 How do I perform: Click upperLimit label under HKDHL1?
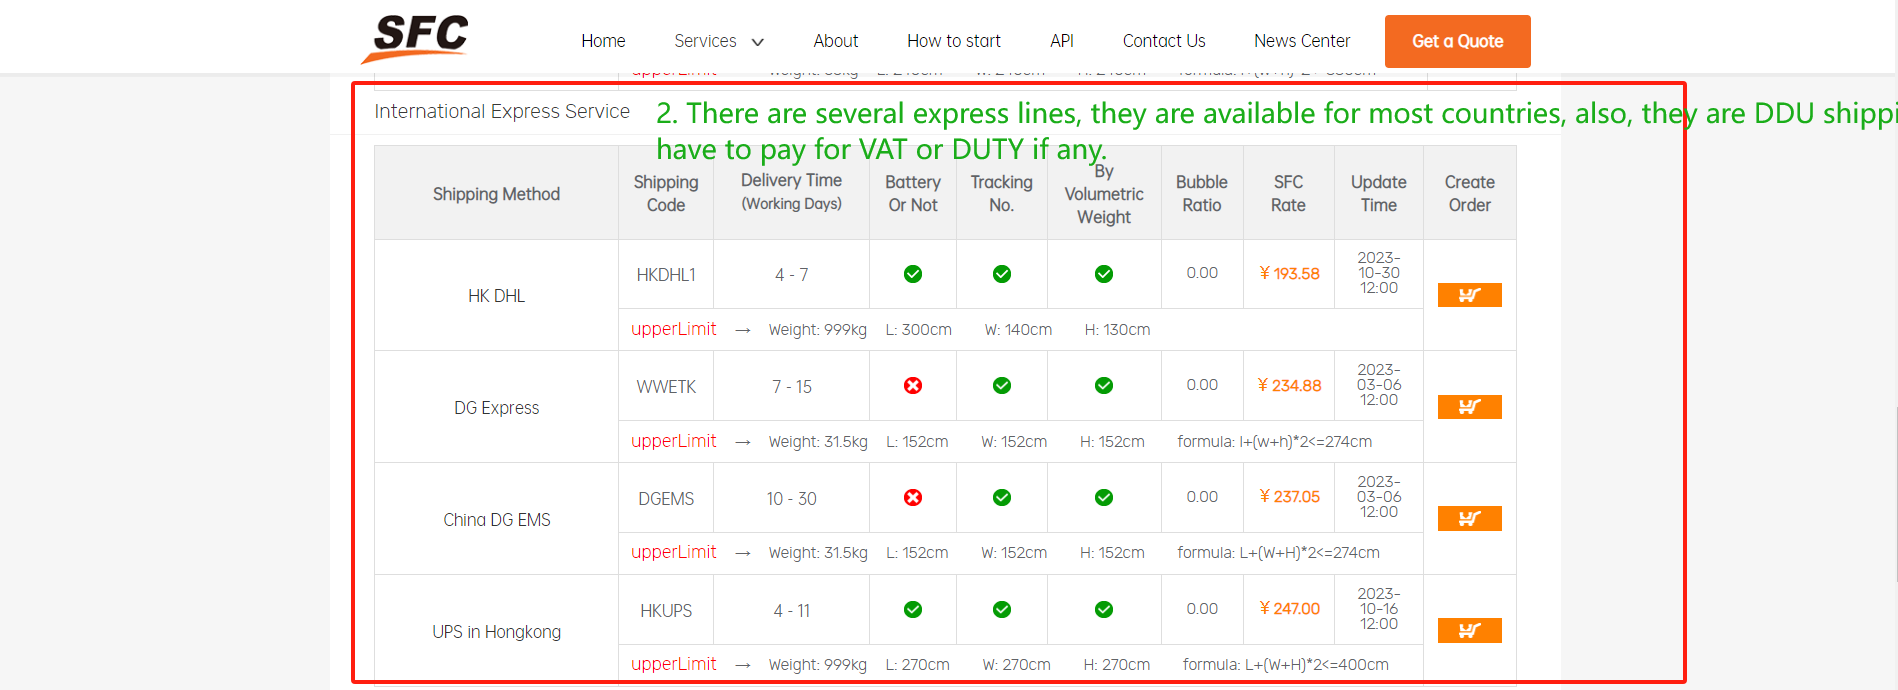tap(674, 329)
